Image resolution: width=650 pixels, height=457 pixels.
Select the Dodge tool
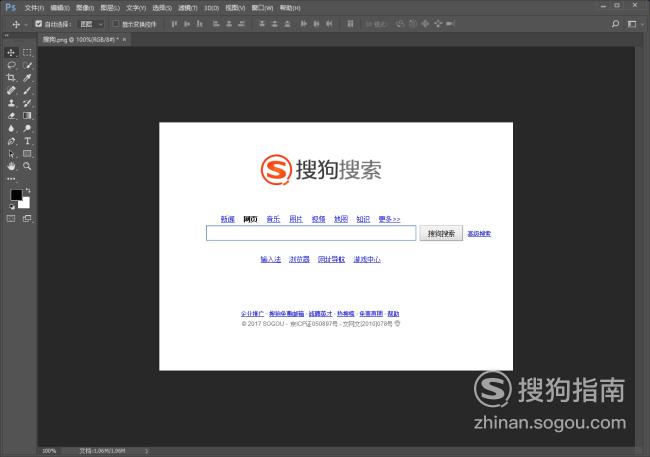[x=27, y=129]
